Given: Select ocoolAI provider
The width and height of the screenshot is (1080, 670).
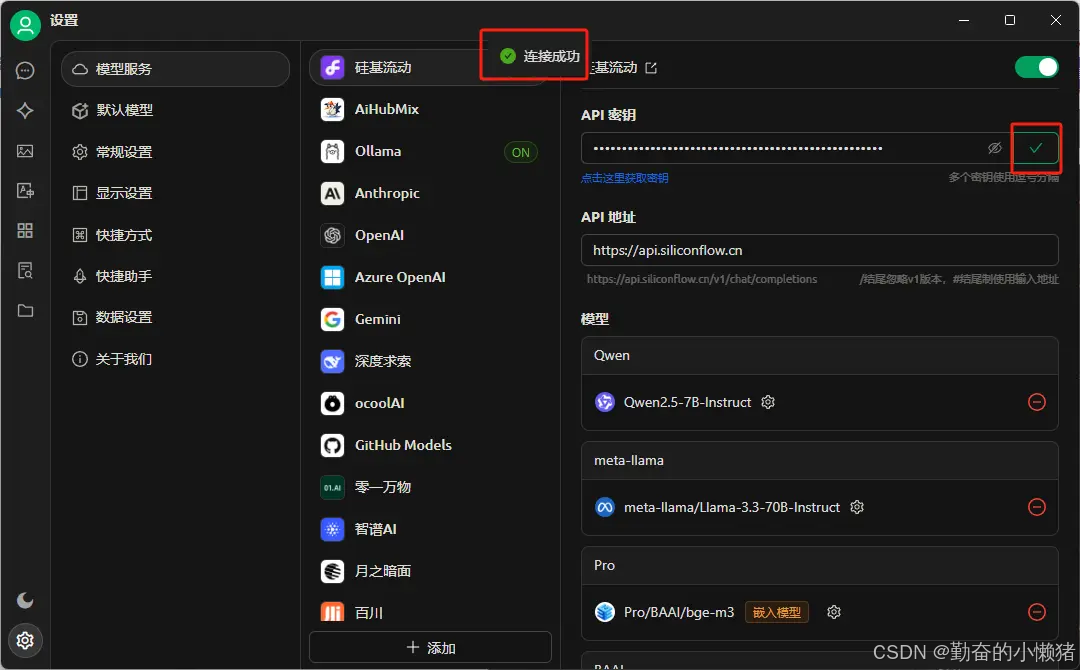Looking at the screenshot, I should (x=430, y=404).
